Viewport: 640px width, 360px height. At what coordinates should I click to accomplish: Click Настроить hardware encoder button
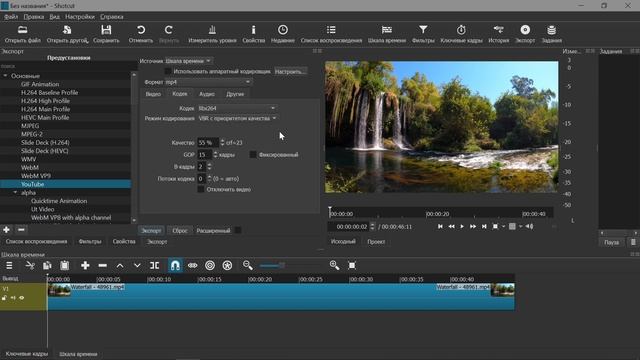290,71
